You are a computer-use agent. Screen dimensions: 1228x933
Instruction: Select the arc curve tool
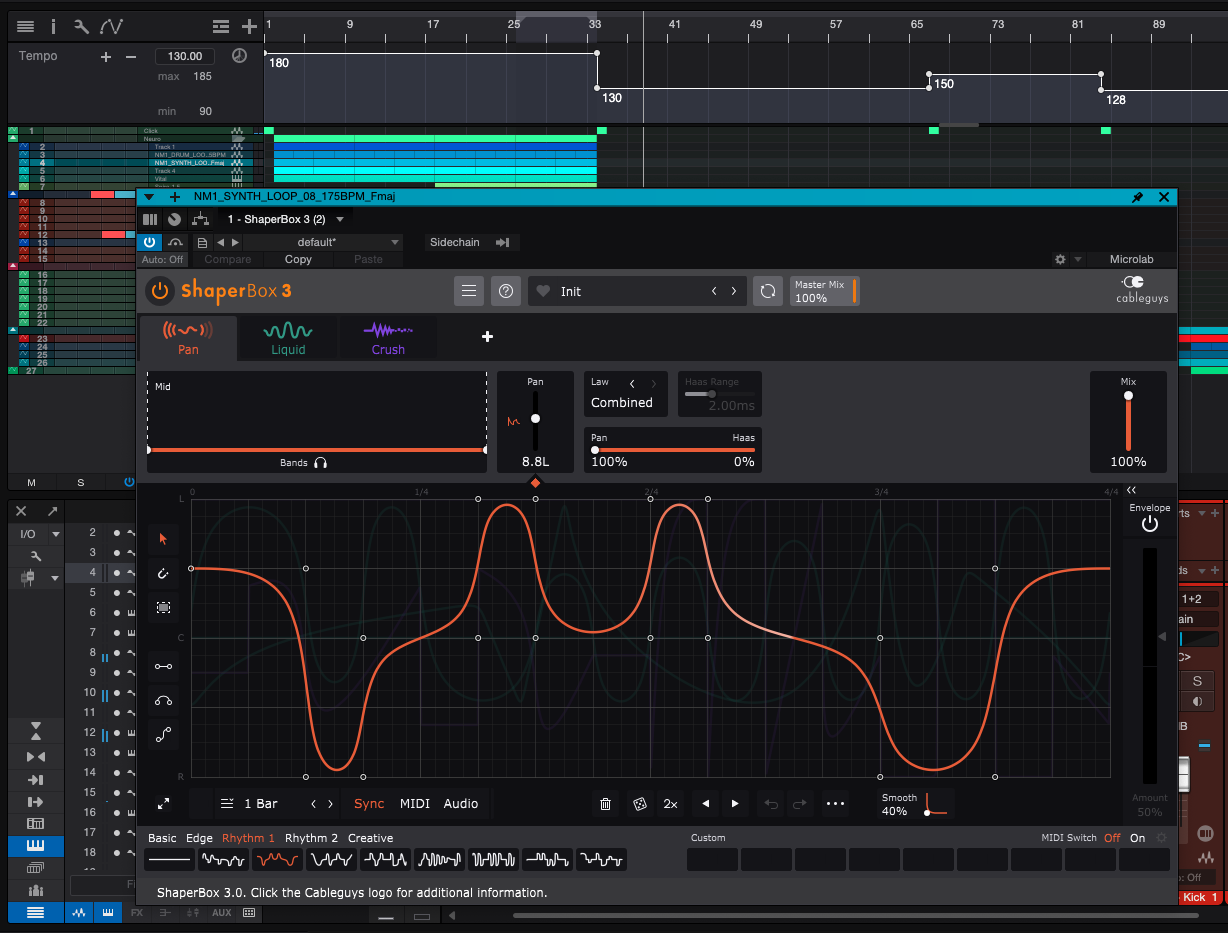[x=163, y=700]
